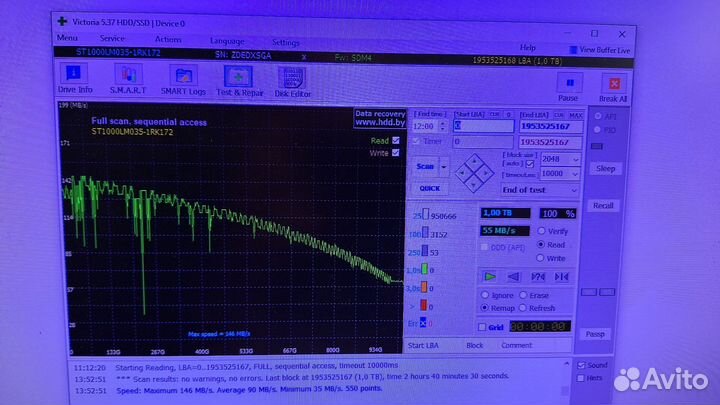The height and width of the screenshot is (405, 720).
Task: Open the timeout 10000 dropdown
Action: coord(558,174)
